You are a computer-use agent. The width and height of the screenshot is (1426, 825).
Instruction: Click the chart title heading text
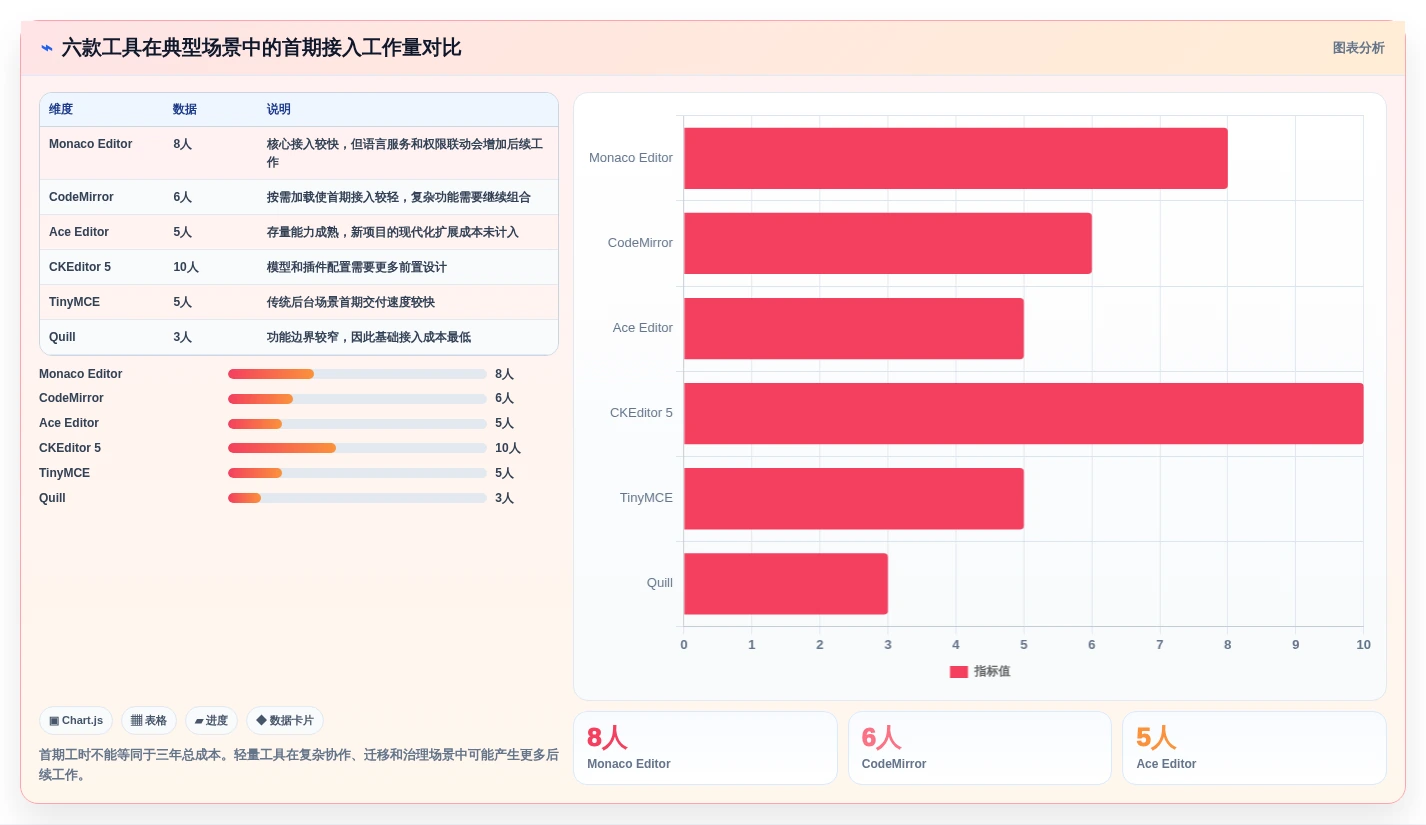coord(261,48)
